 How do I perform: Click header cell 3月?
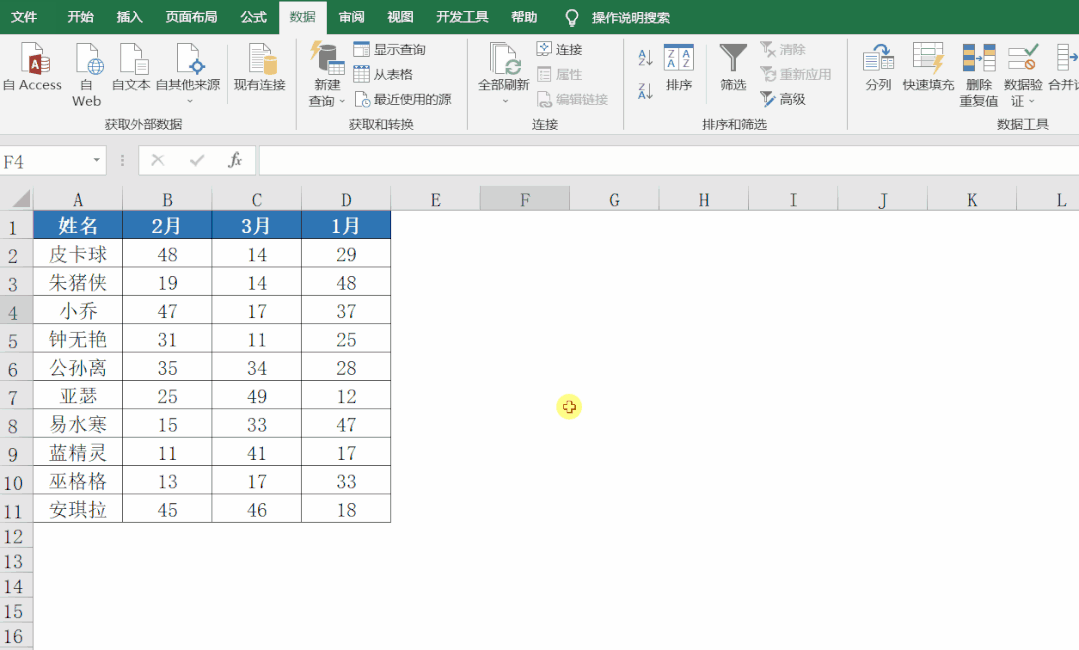257,226
